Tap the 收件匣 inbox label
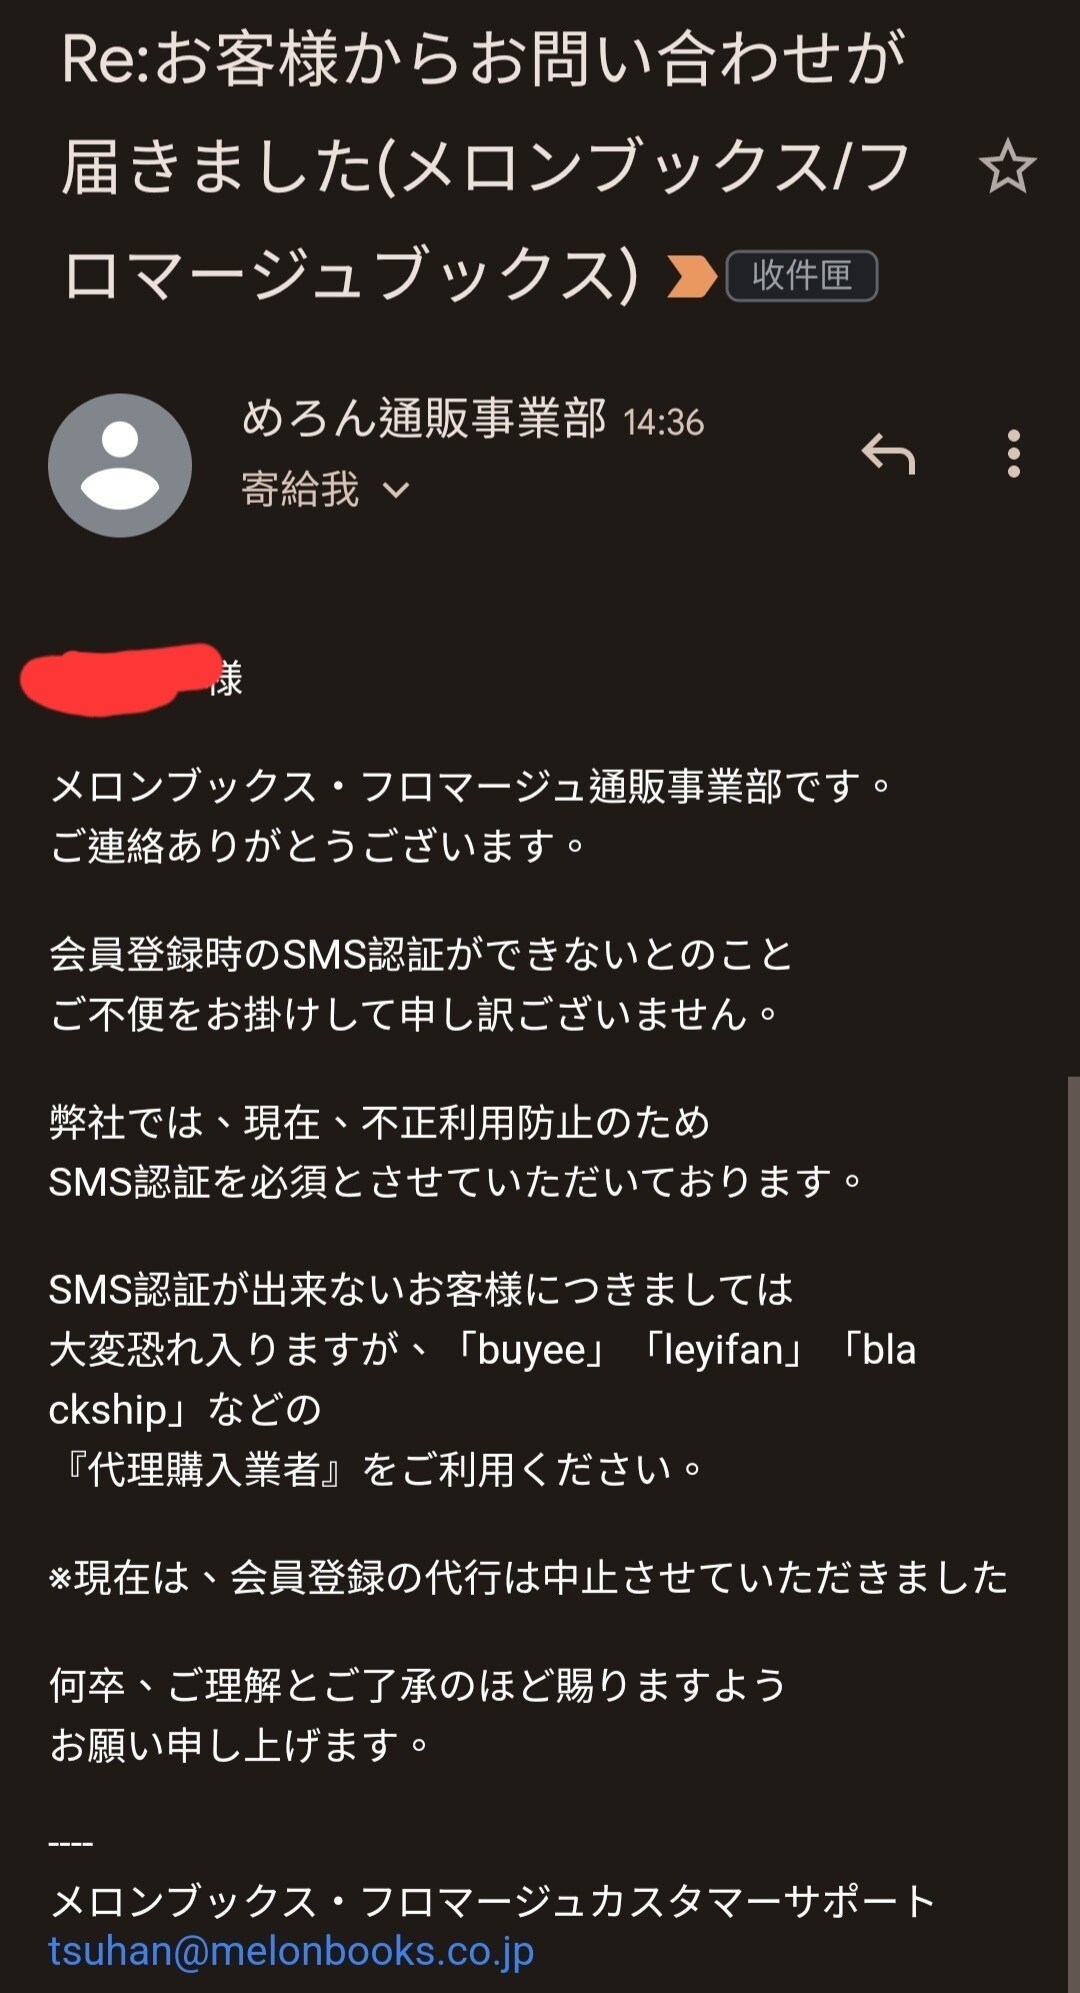 coord(801,276)
